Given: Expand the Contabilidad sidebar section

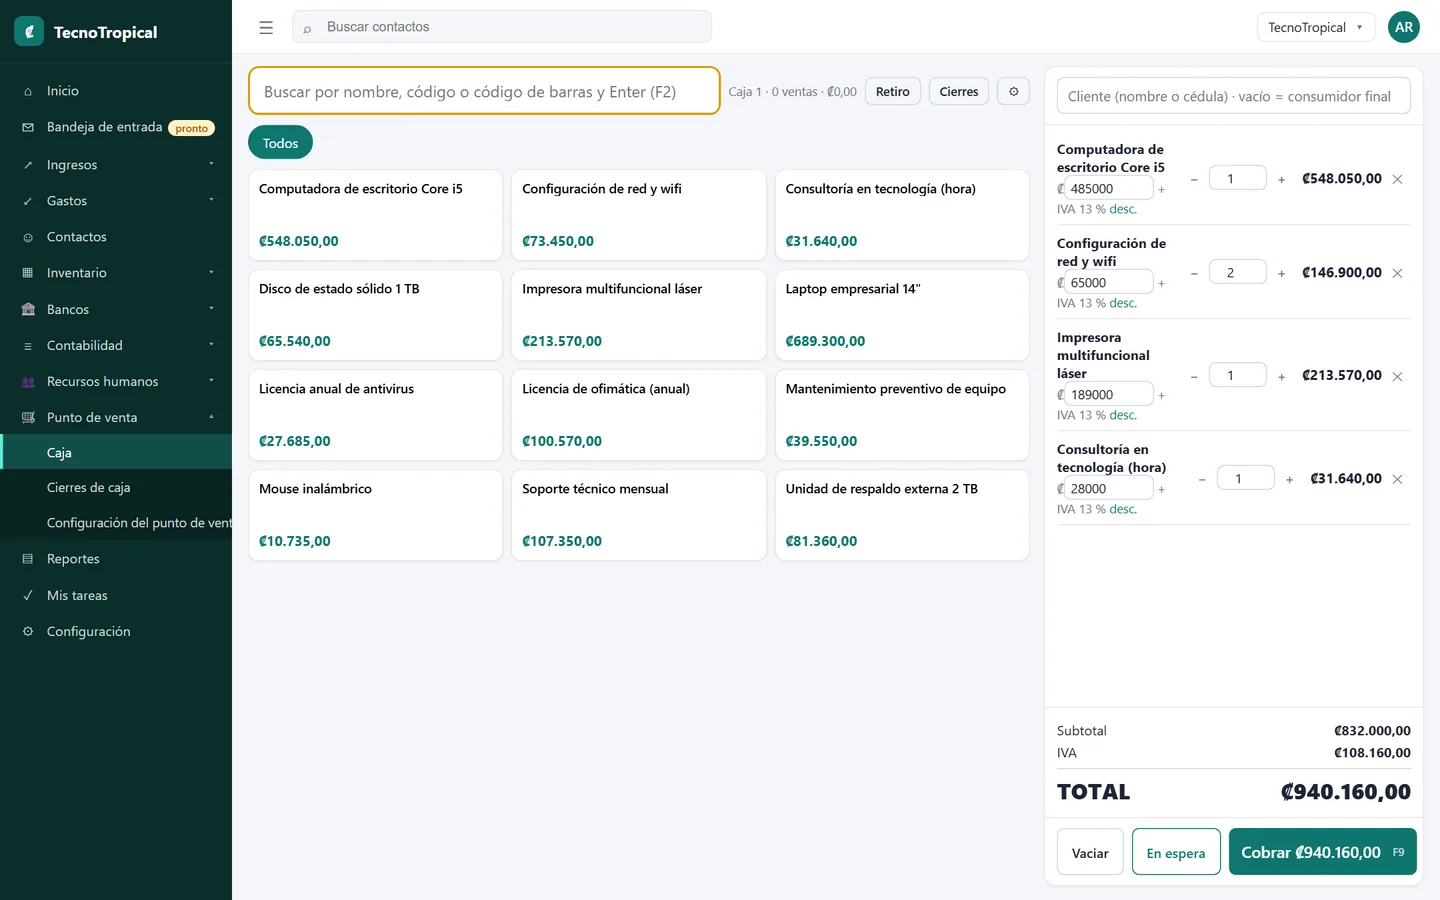Looking at the screenshot, I should point(116,346).
